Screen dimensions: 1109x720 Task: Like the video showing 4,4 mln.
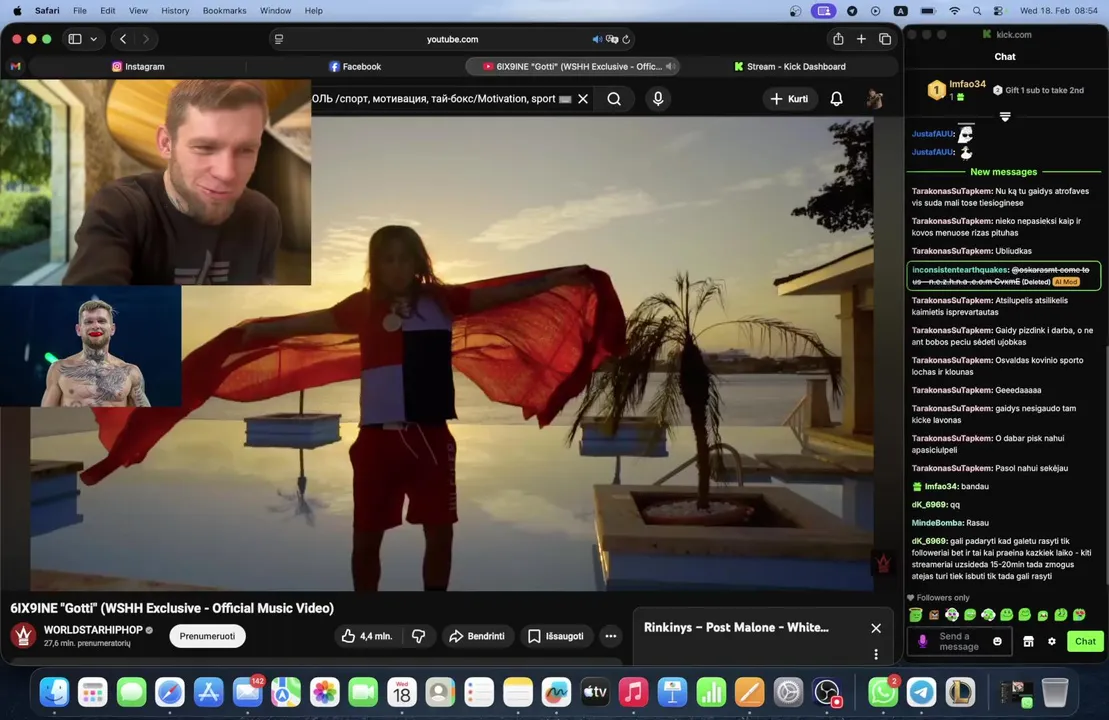367,636
